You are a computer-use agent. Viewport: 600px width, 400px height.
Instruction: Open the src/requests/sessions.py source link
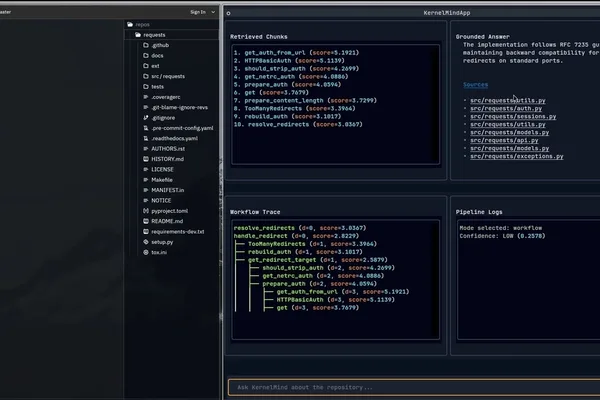coord(513,116)
